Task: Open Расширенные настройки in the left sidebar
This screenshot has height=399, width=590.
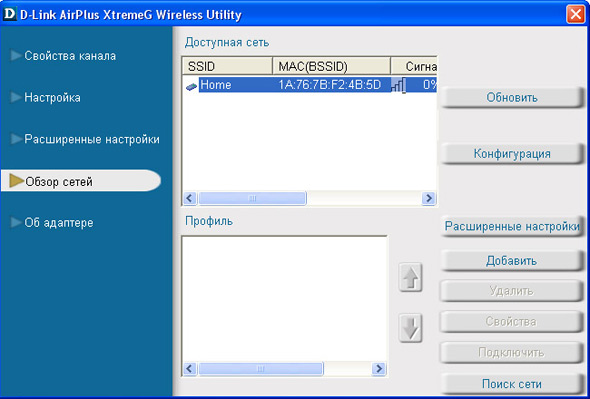Action: (x=92, y=139)
